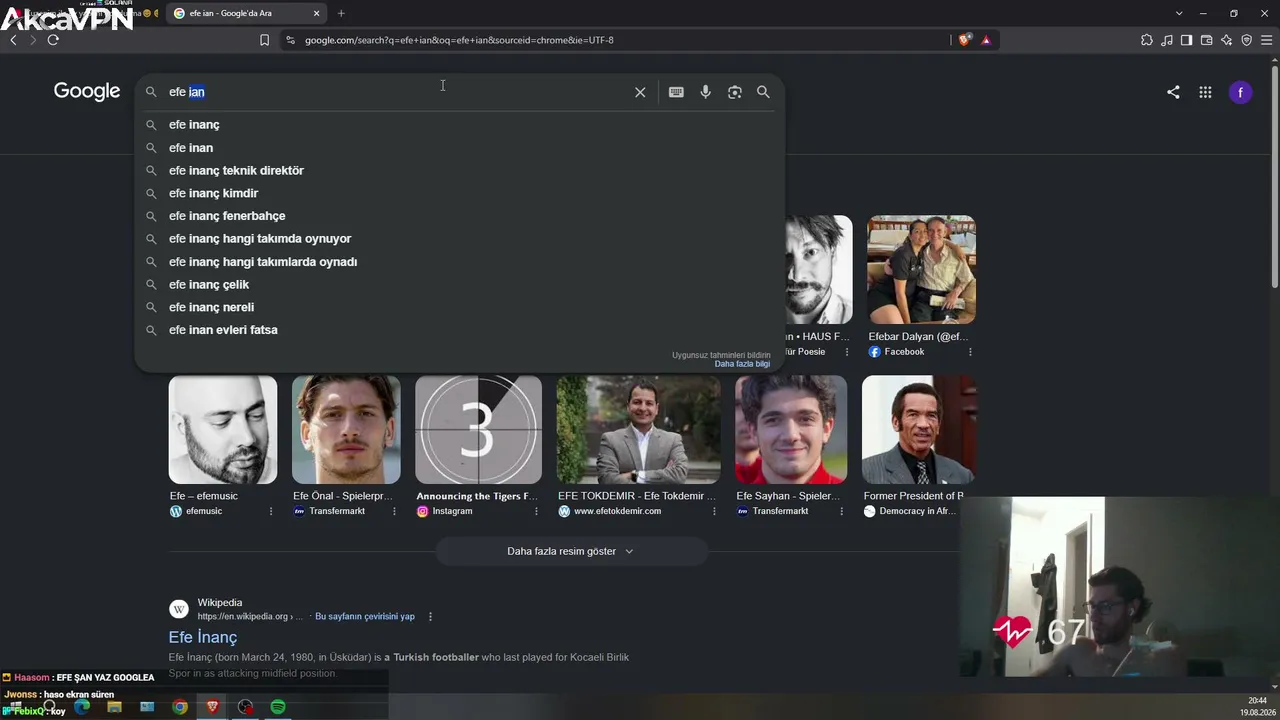Screen dimensions: 1280x720
Task: Open the Leo AI sparkle icon
Action: 1226,40
